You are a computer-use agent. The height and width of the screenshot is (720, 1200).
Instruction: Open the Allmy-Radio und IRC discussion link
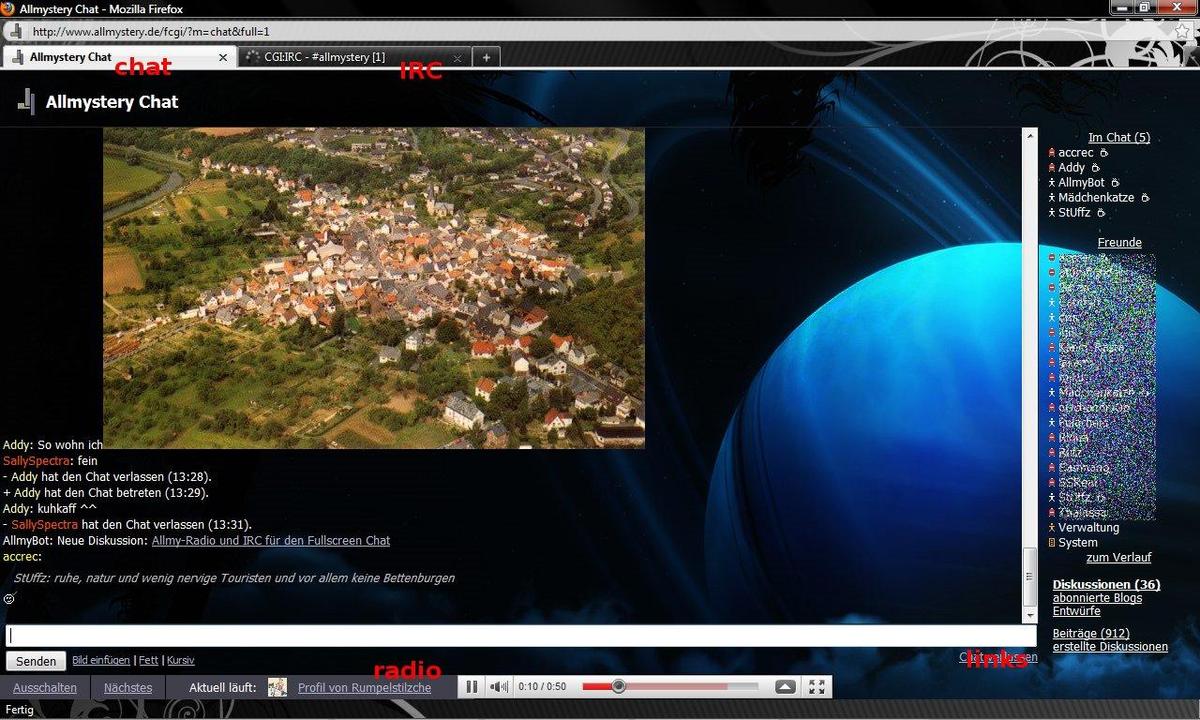tap(271, 541)
